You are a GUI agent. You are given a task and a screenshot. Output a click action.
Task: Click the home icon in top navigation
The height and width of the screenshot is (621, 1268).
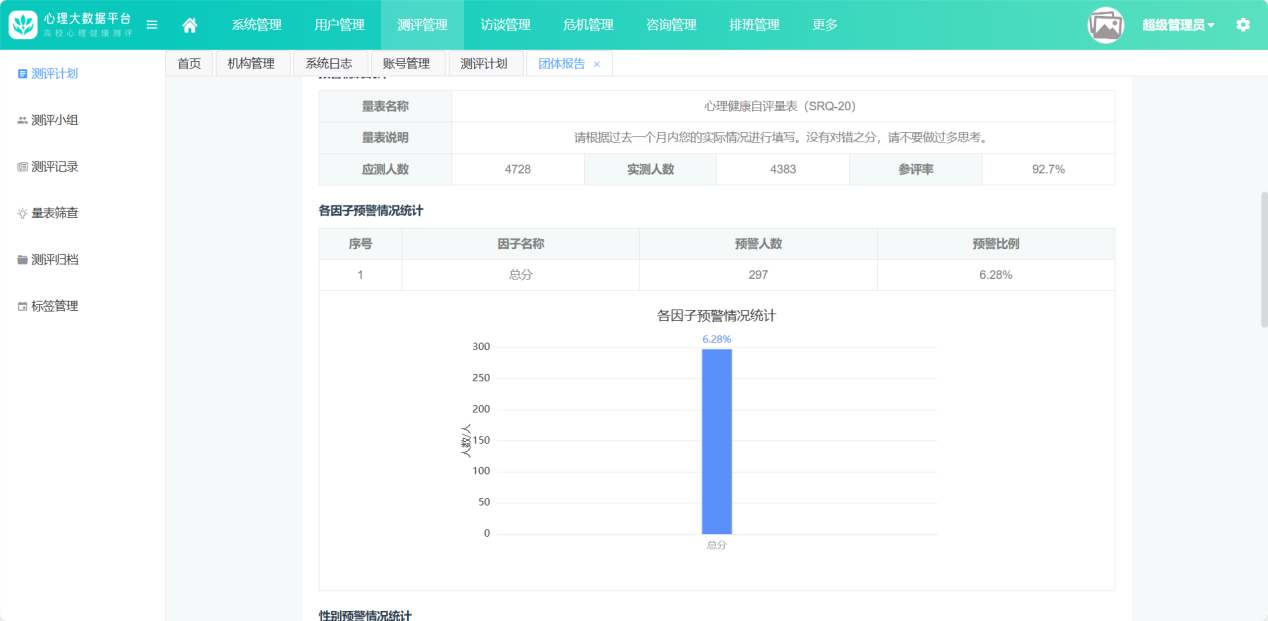point(190,25)
